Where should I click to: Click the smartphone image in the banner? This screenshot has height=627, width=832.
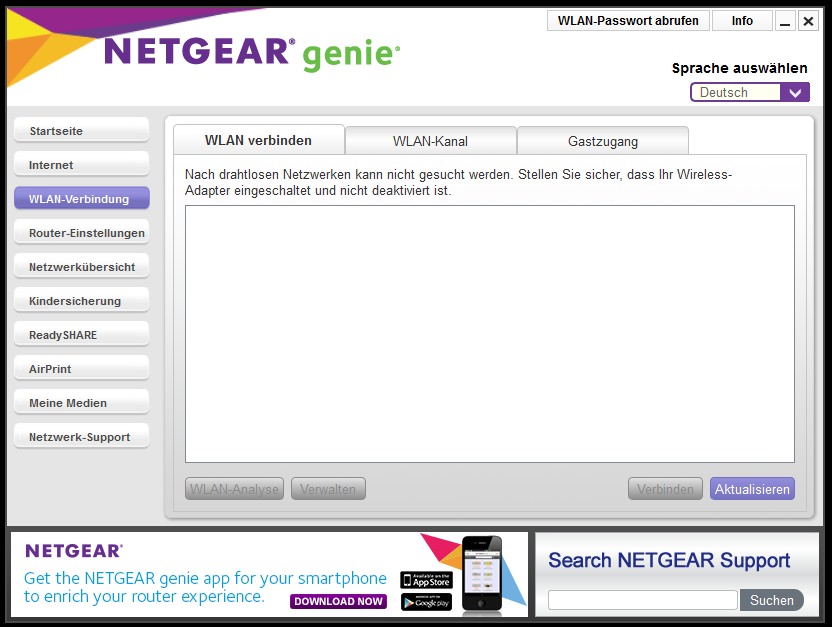tap(481, 574)
